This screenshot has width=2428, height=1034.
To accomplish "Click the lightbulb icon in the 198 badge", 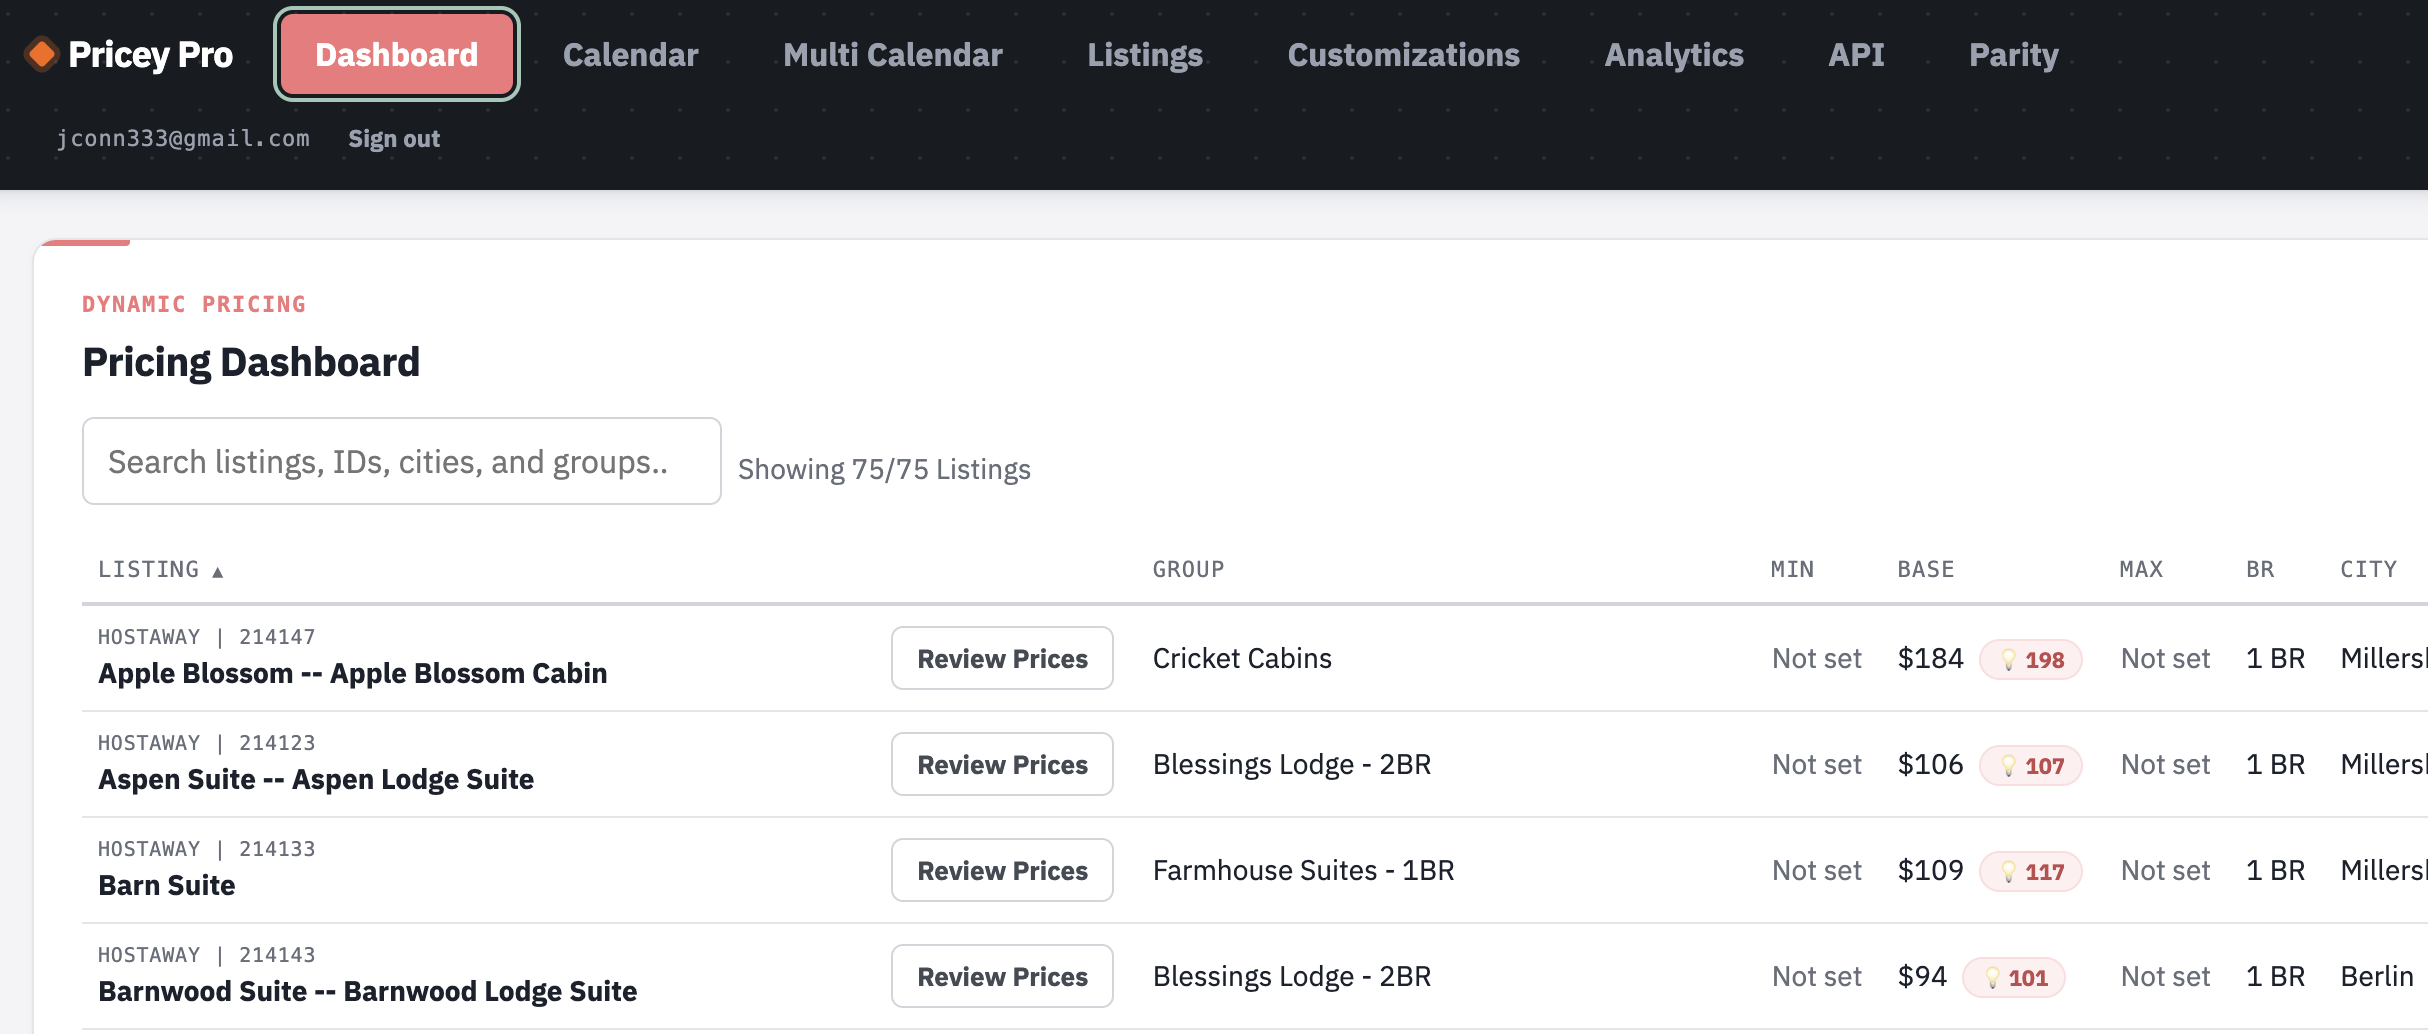I will point(2008,660).
